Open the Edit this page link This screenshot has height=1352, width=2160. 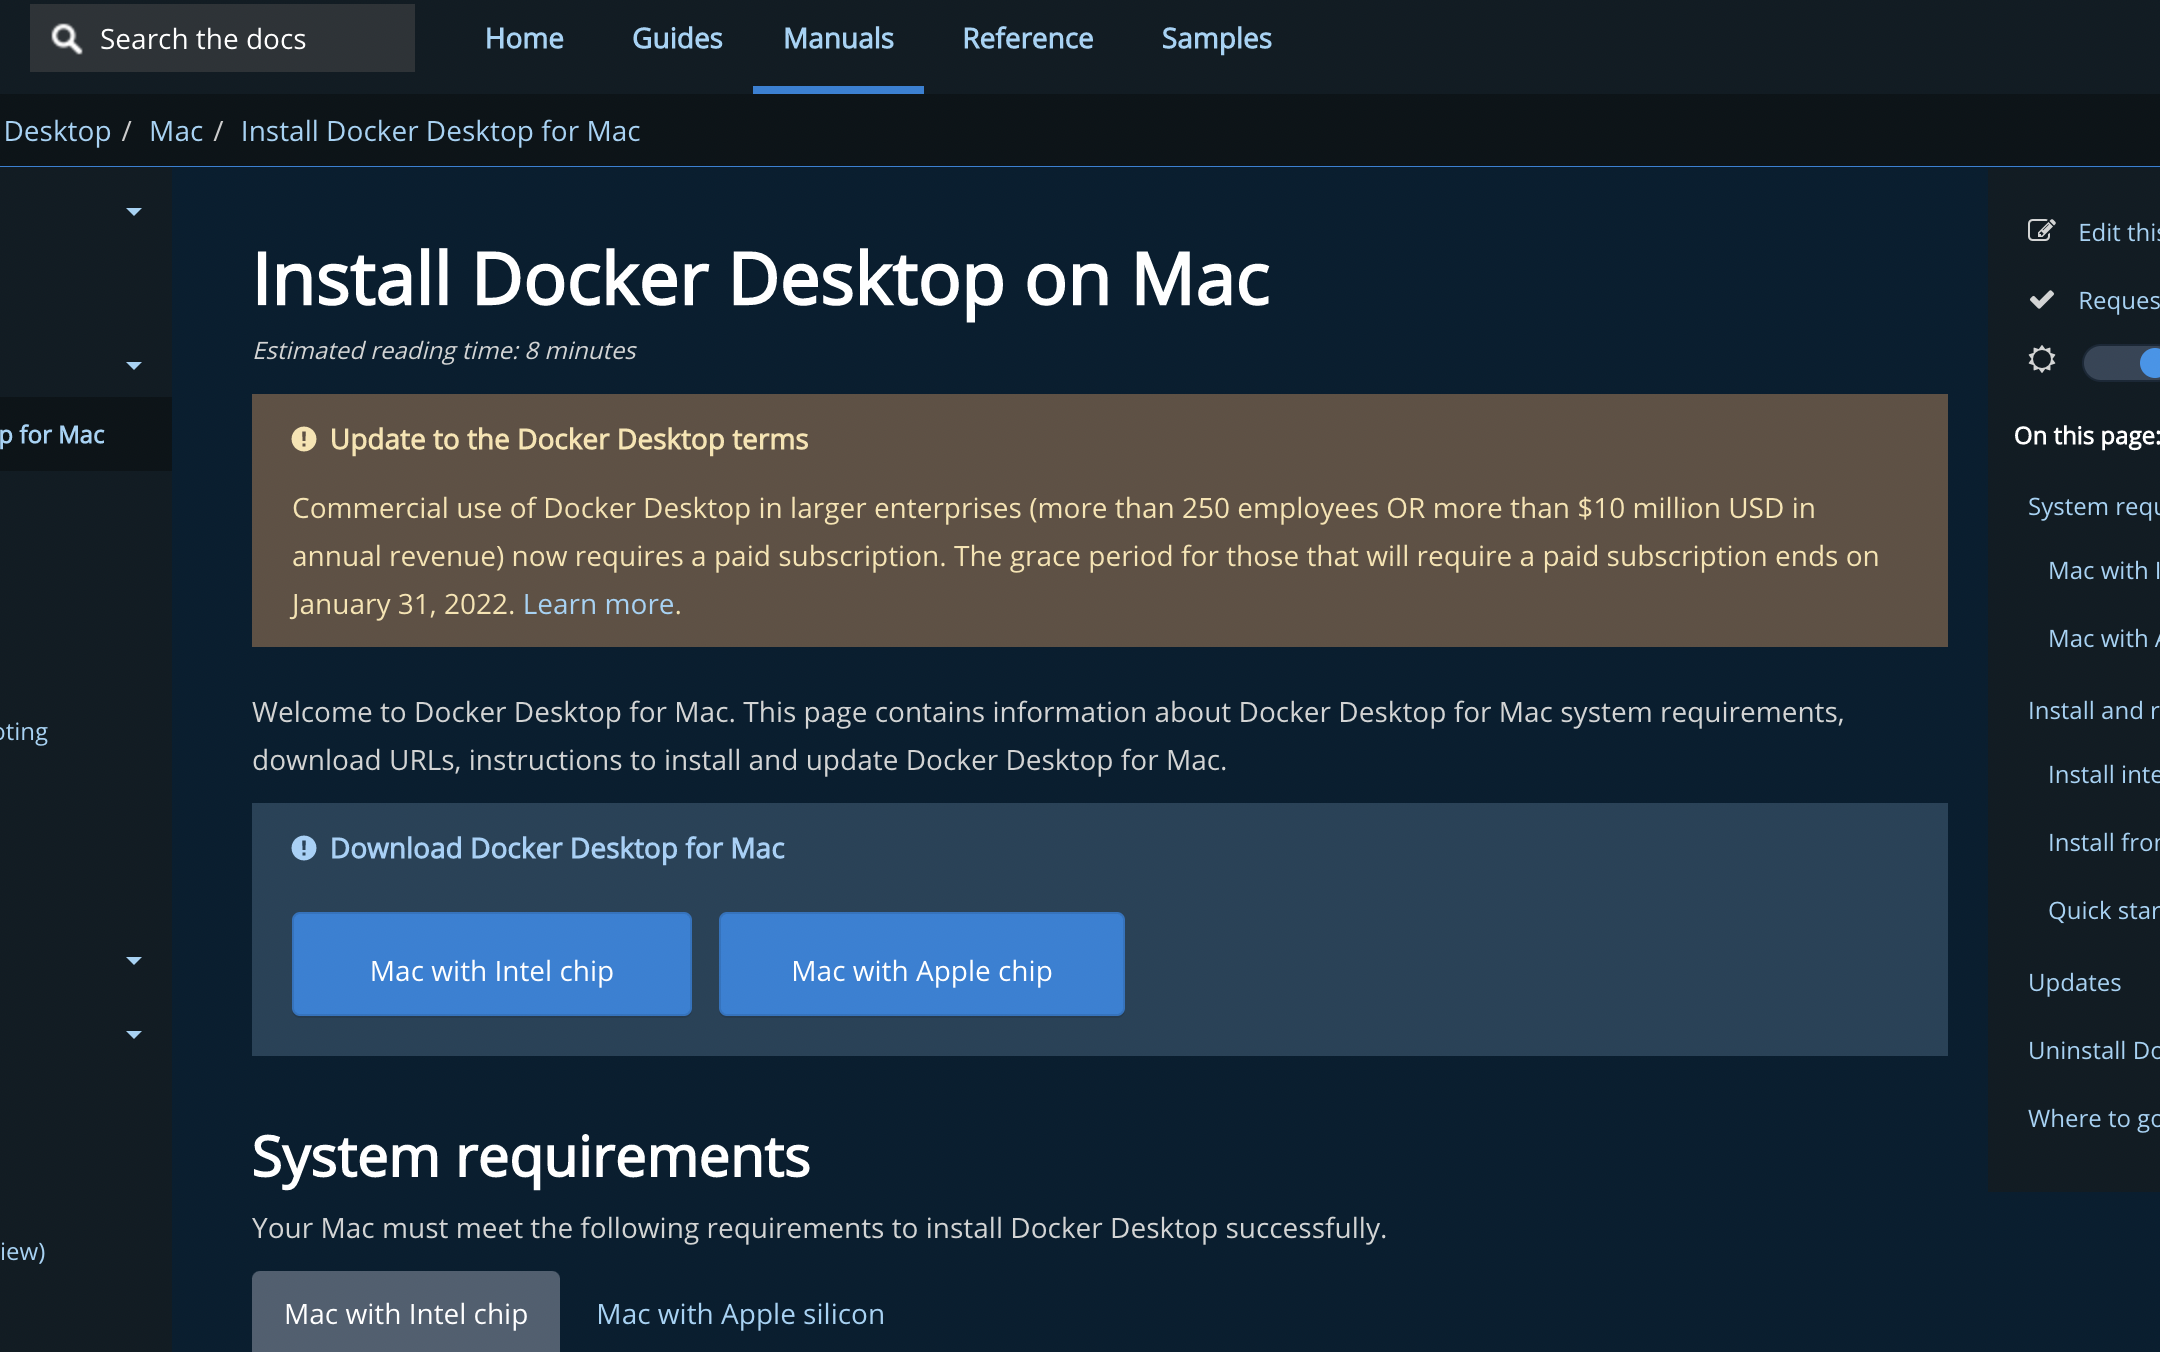coord(2118,232)
